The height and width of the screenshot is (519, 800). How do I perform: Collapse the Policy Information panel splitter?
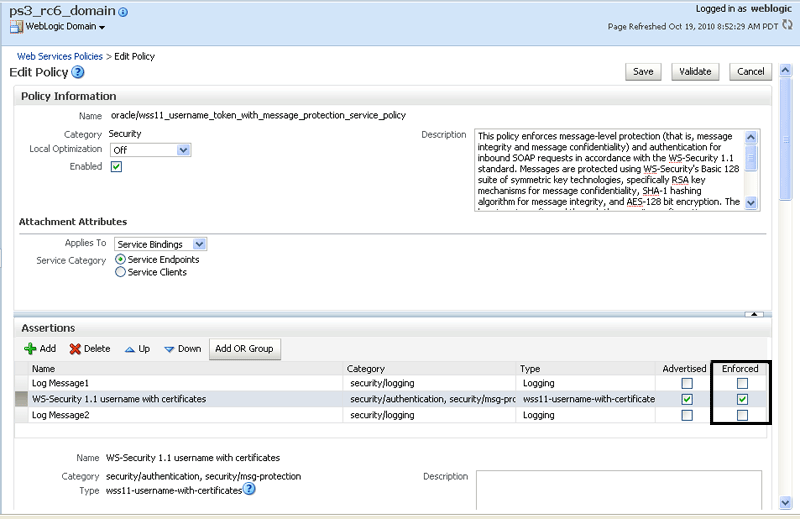(754, 314)
